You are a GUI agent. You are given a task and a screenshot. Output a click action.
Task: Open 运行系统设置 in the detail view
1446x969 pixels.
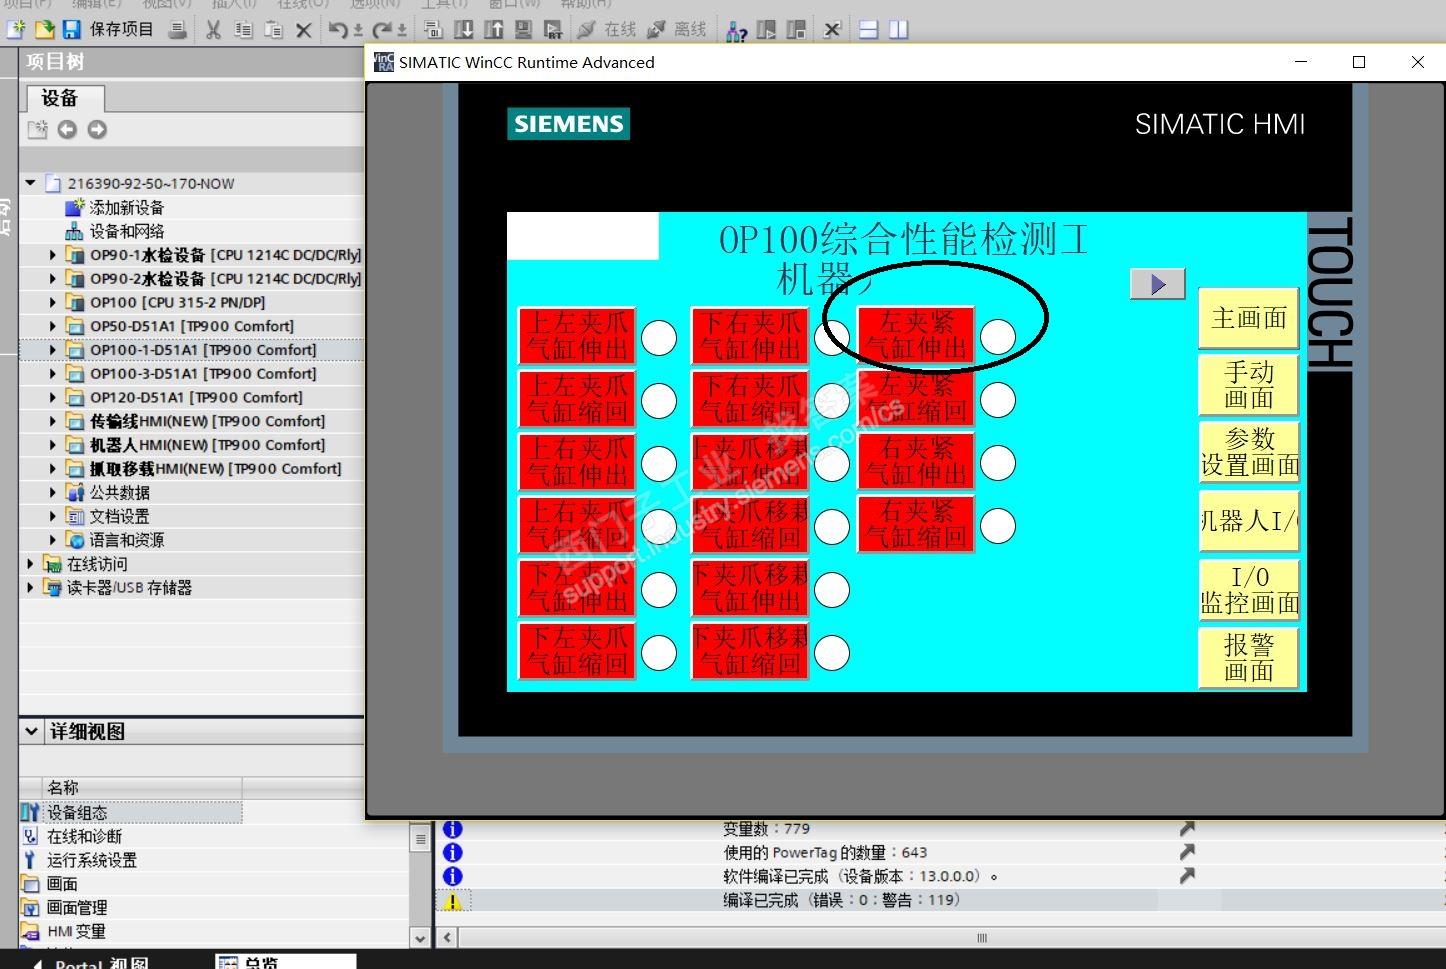(91, 860)
